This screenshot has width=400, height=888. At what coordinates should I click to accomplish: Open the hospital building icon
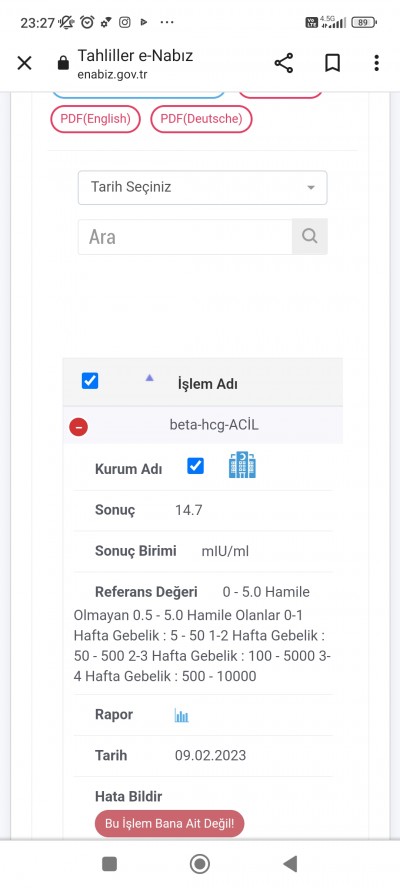[242, 465]
